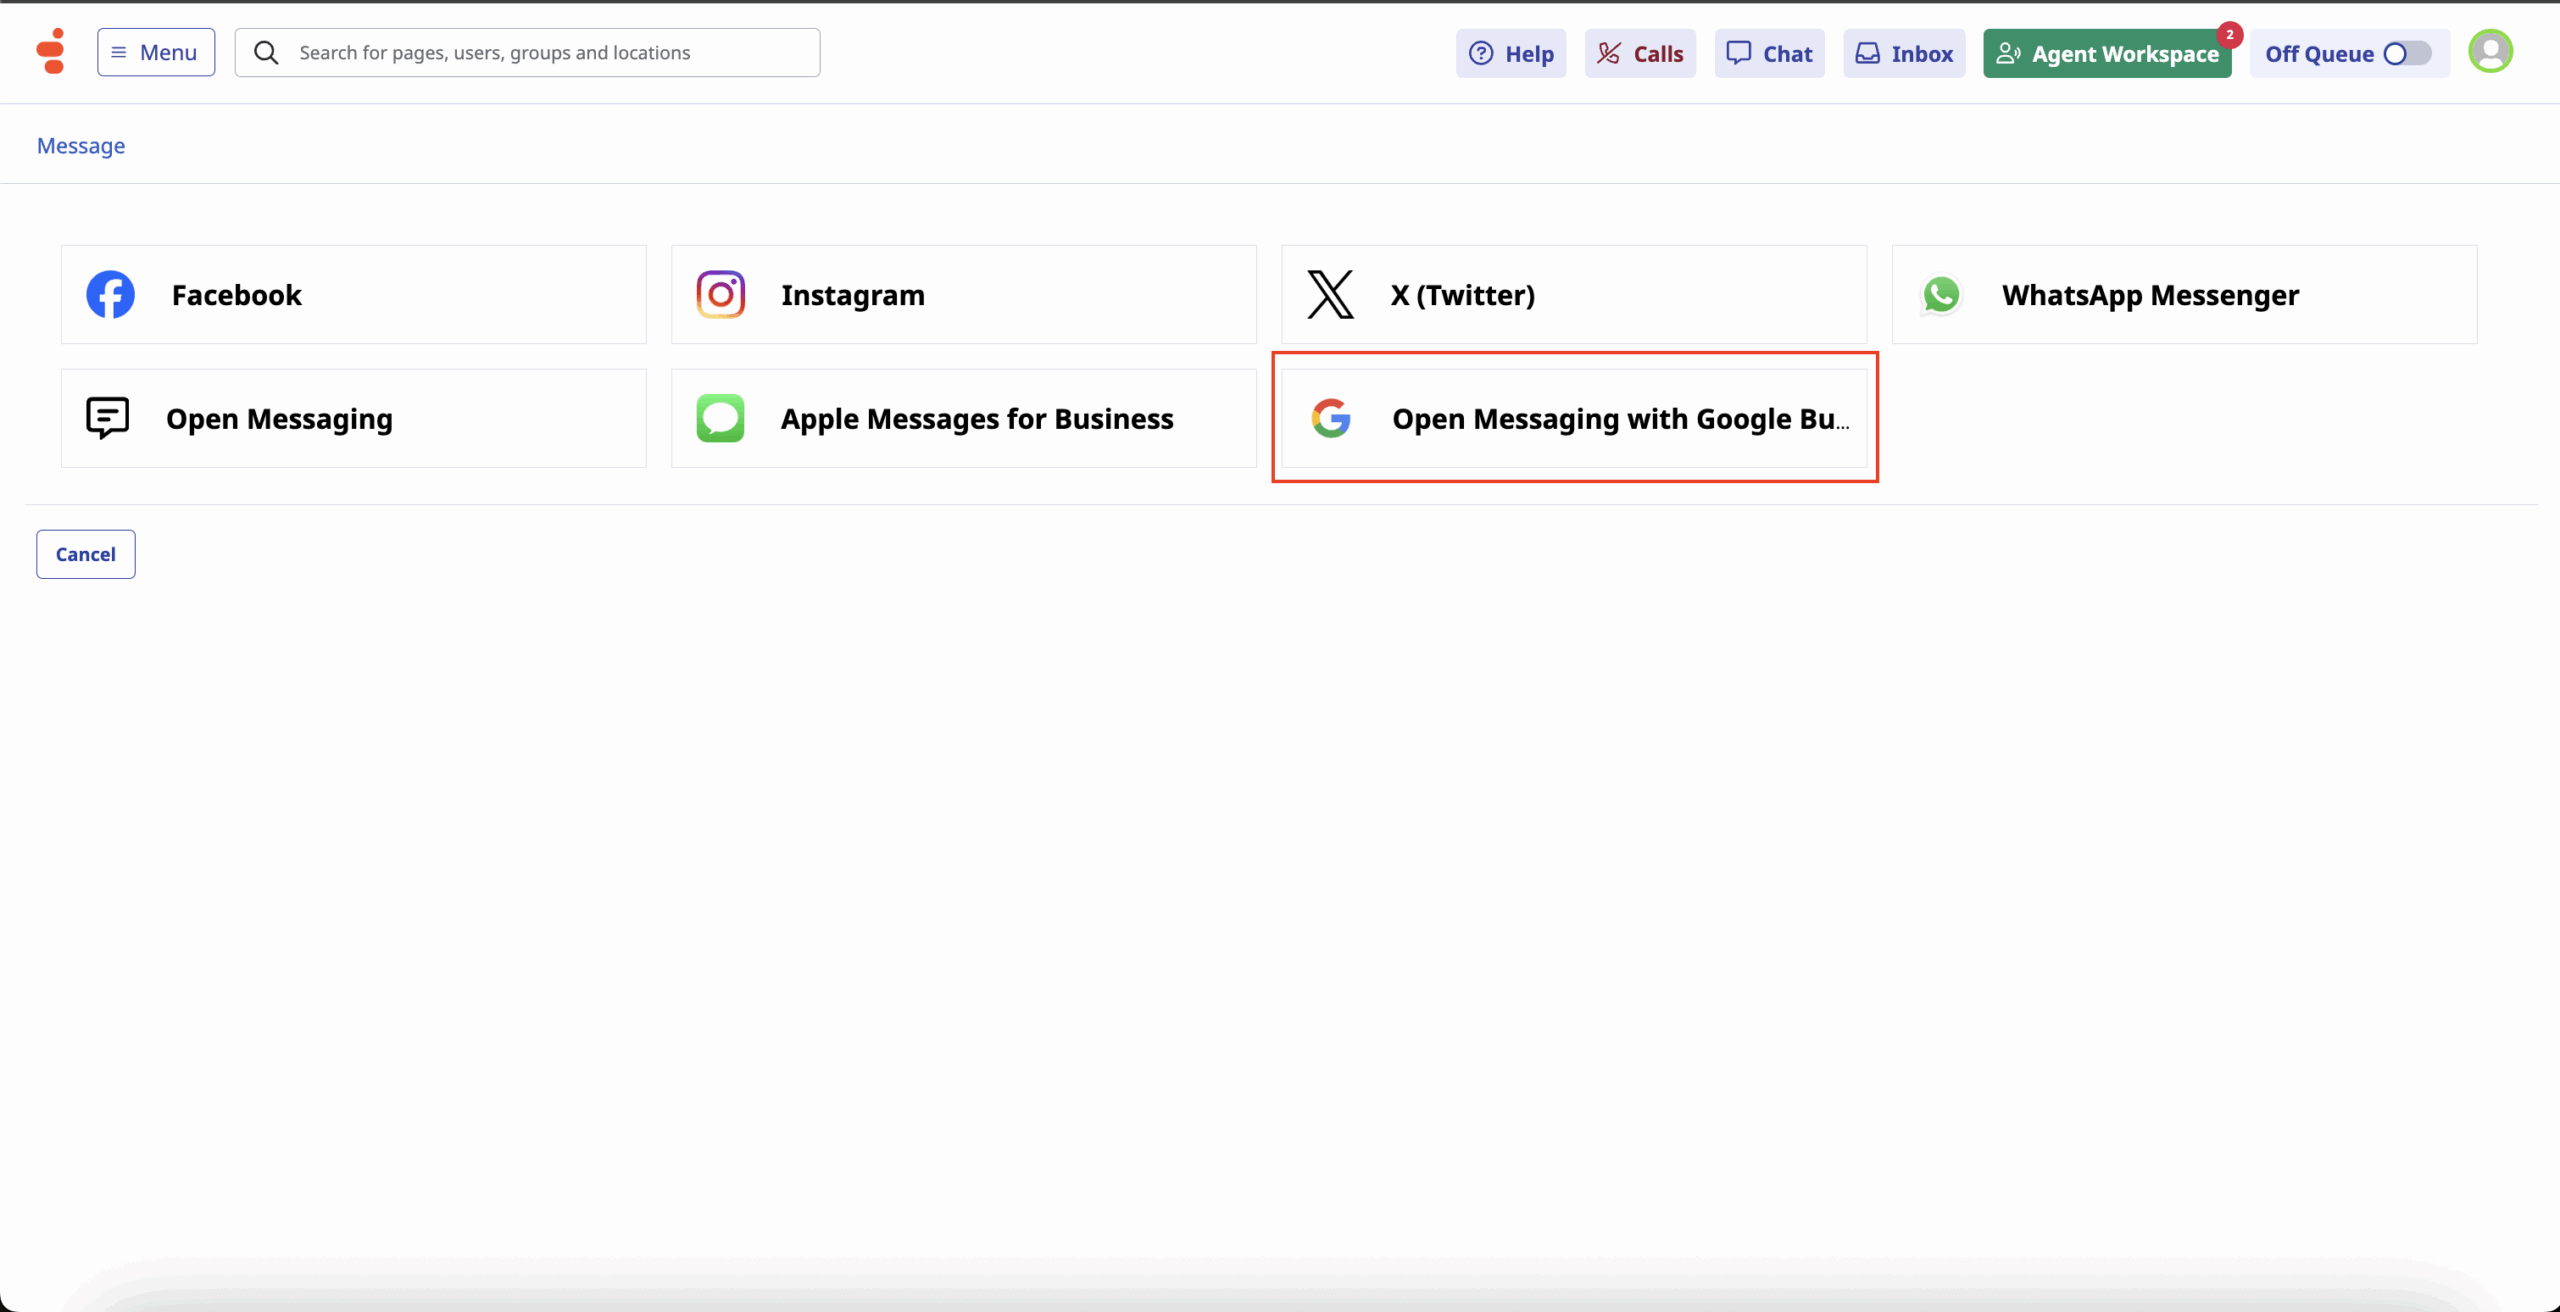Screen dimensions: 2560x1312
Task: Choose Apple Messages for Business
Action: click(x=963, y=419)
